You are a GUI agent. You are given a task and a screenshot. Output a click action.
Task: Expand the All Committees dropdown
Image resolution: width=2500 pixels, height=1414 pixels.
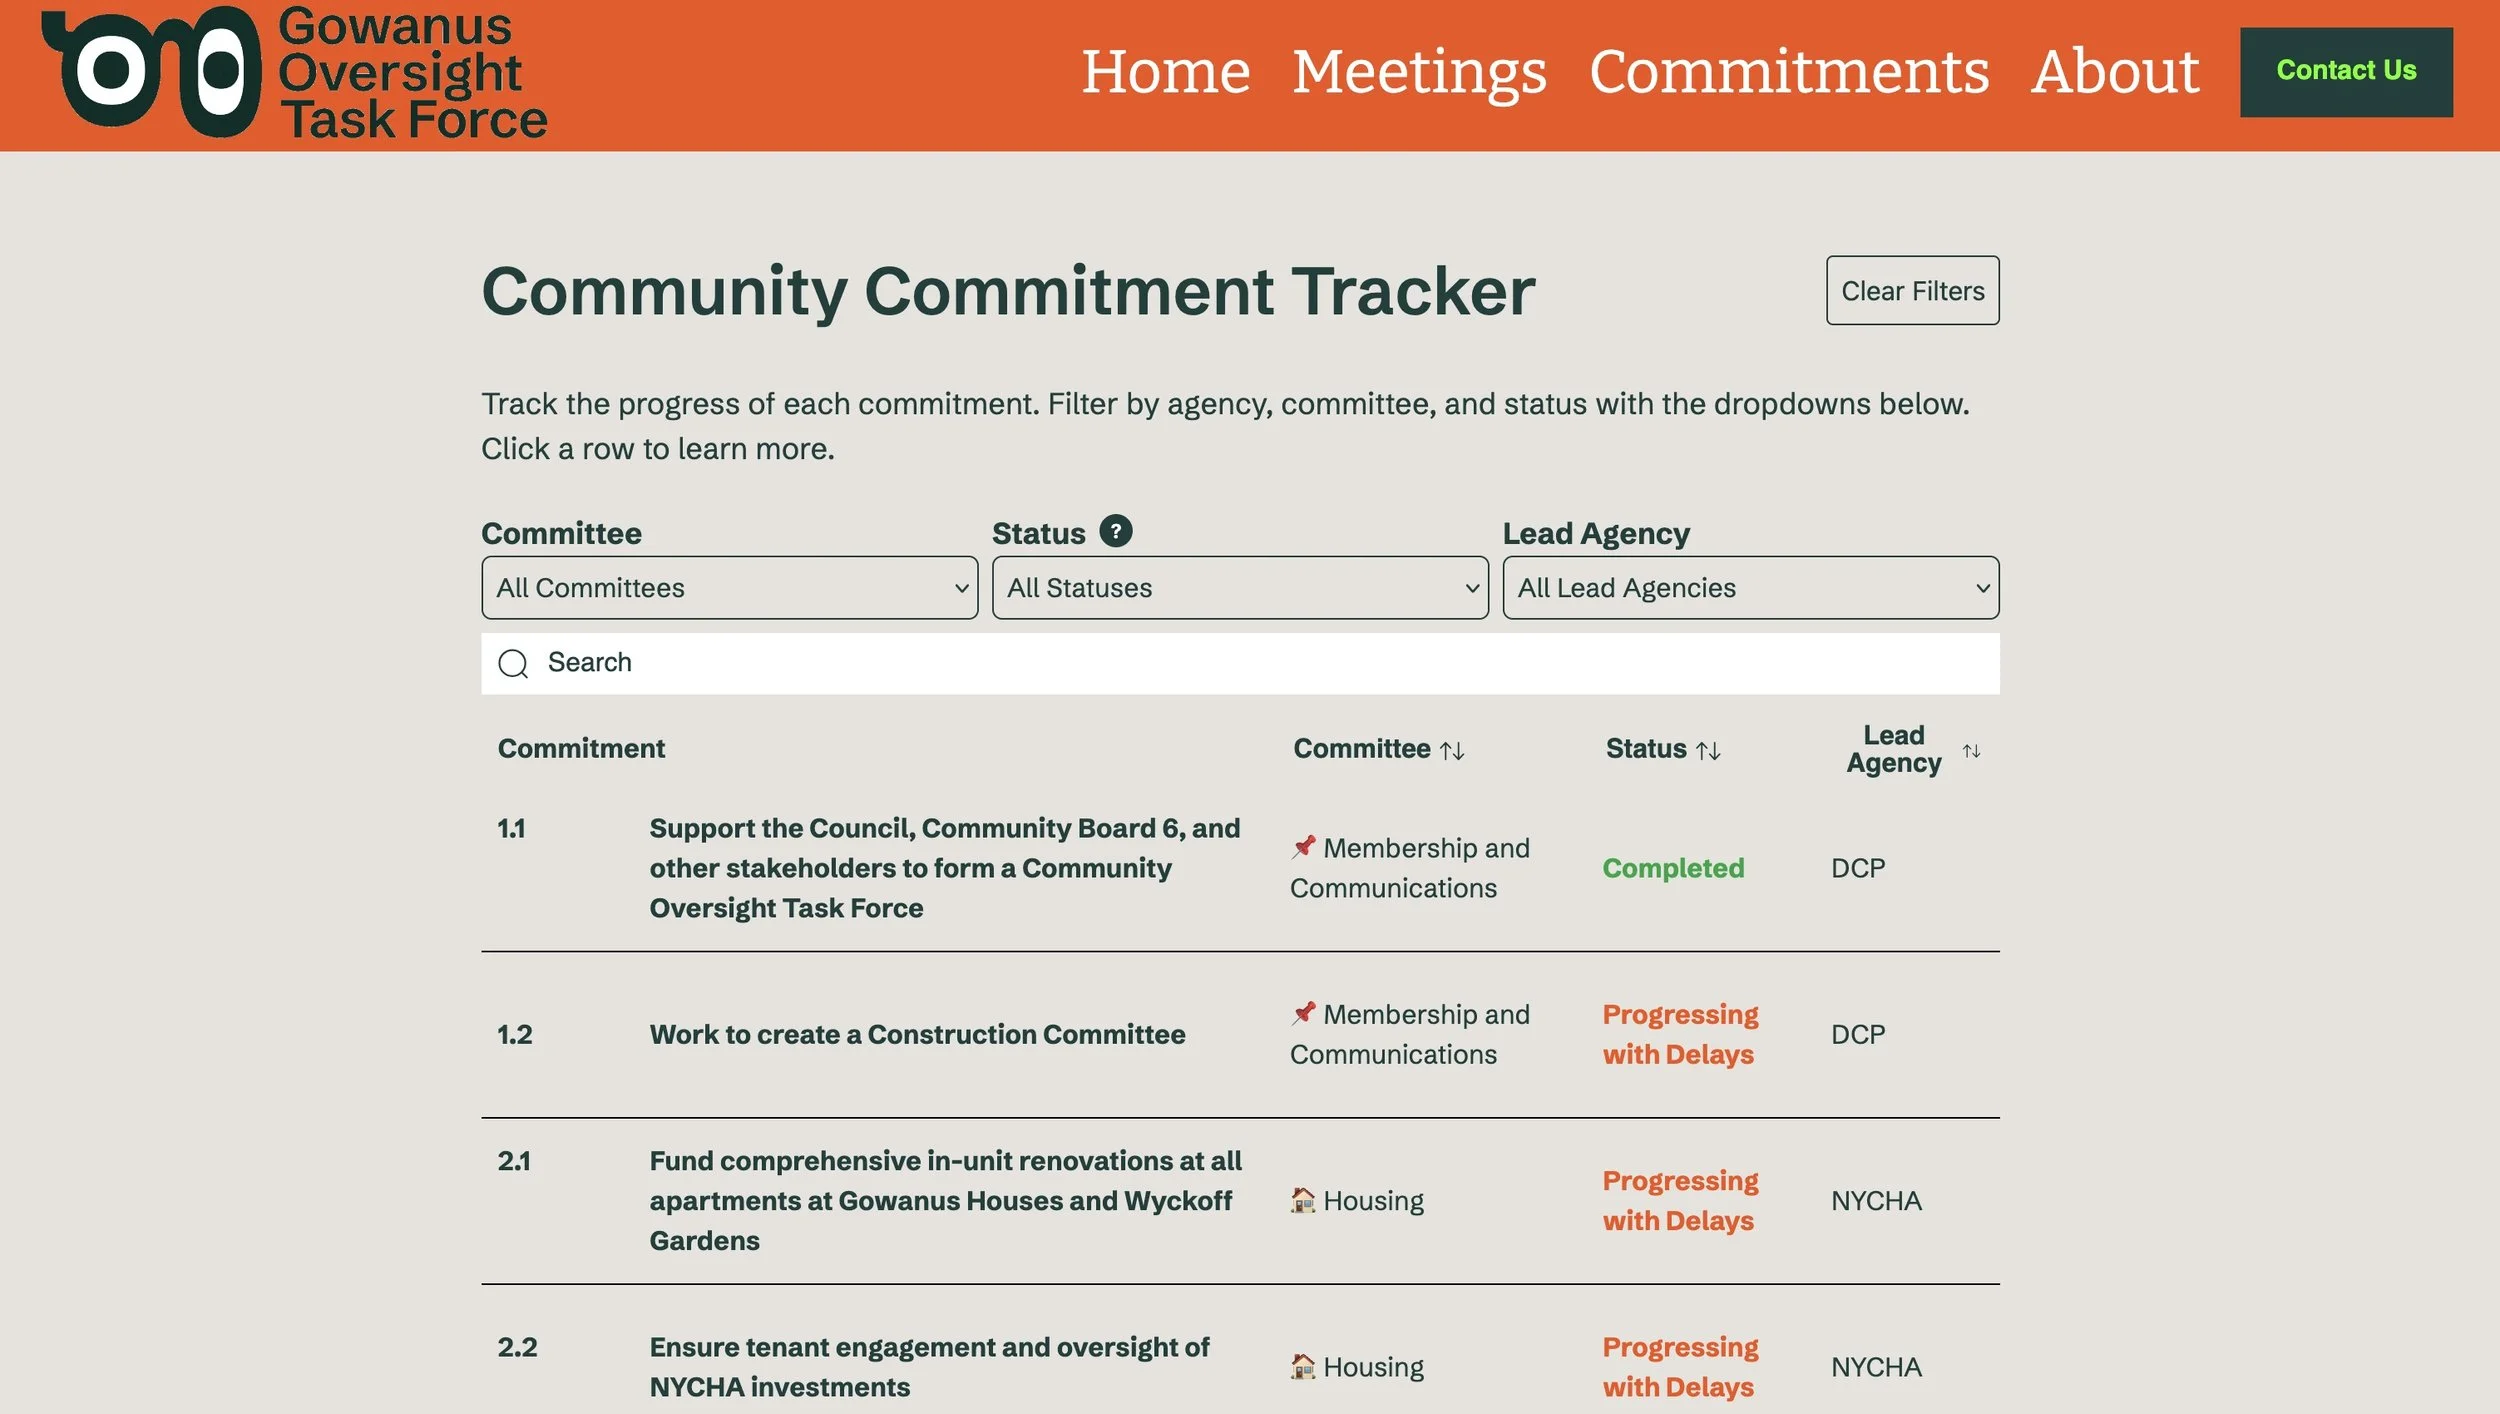tap(729, 588)
